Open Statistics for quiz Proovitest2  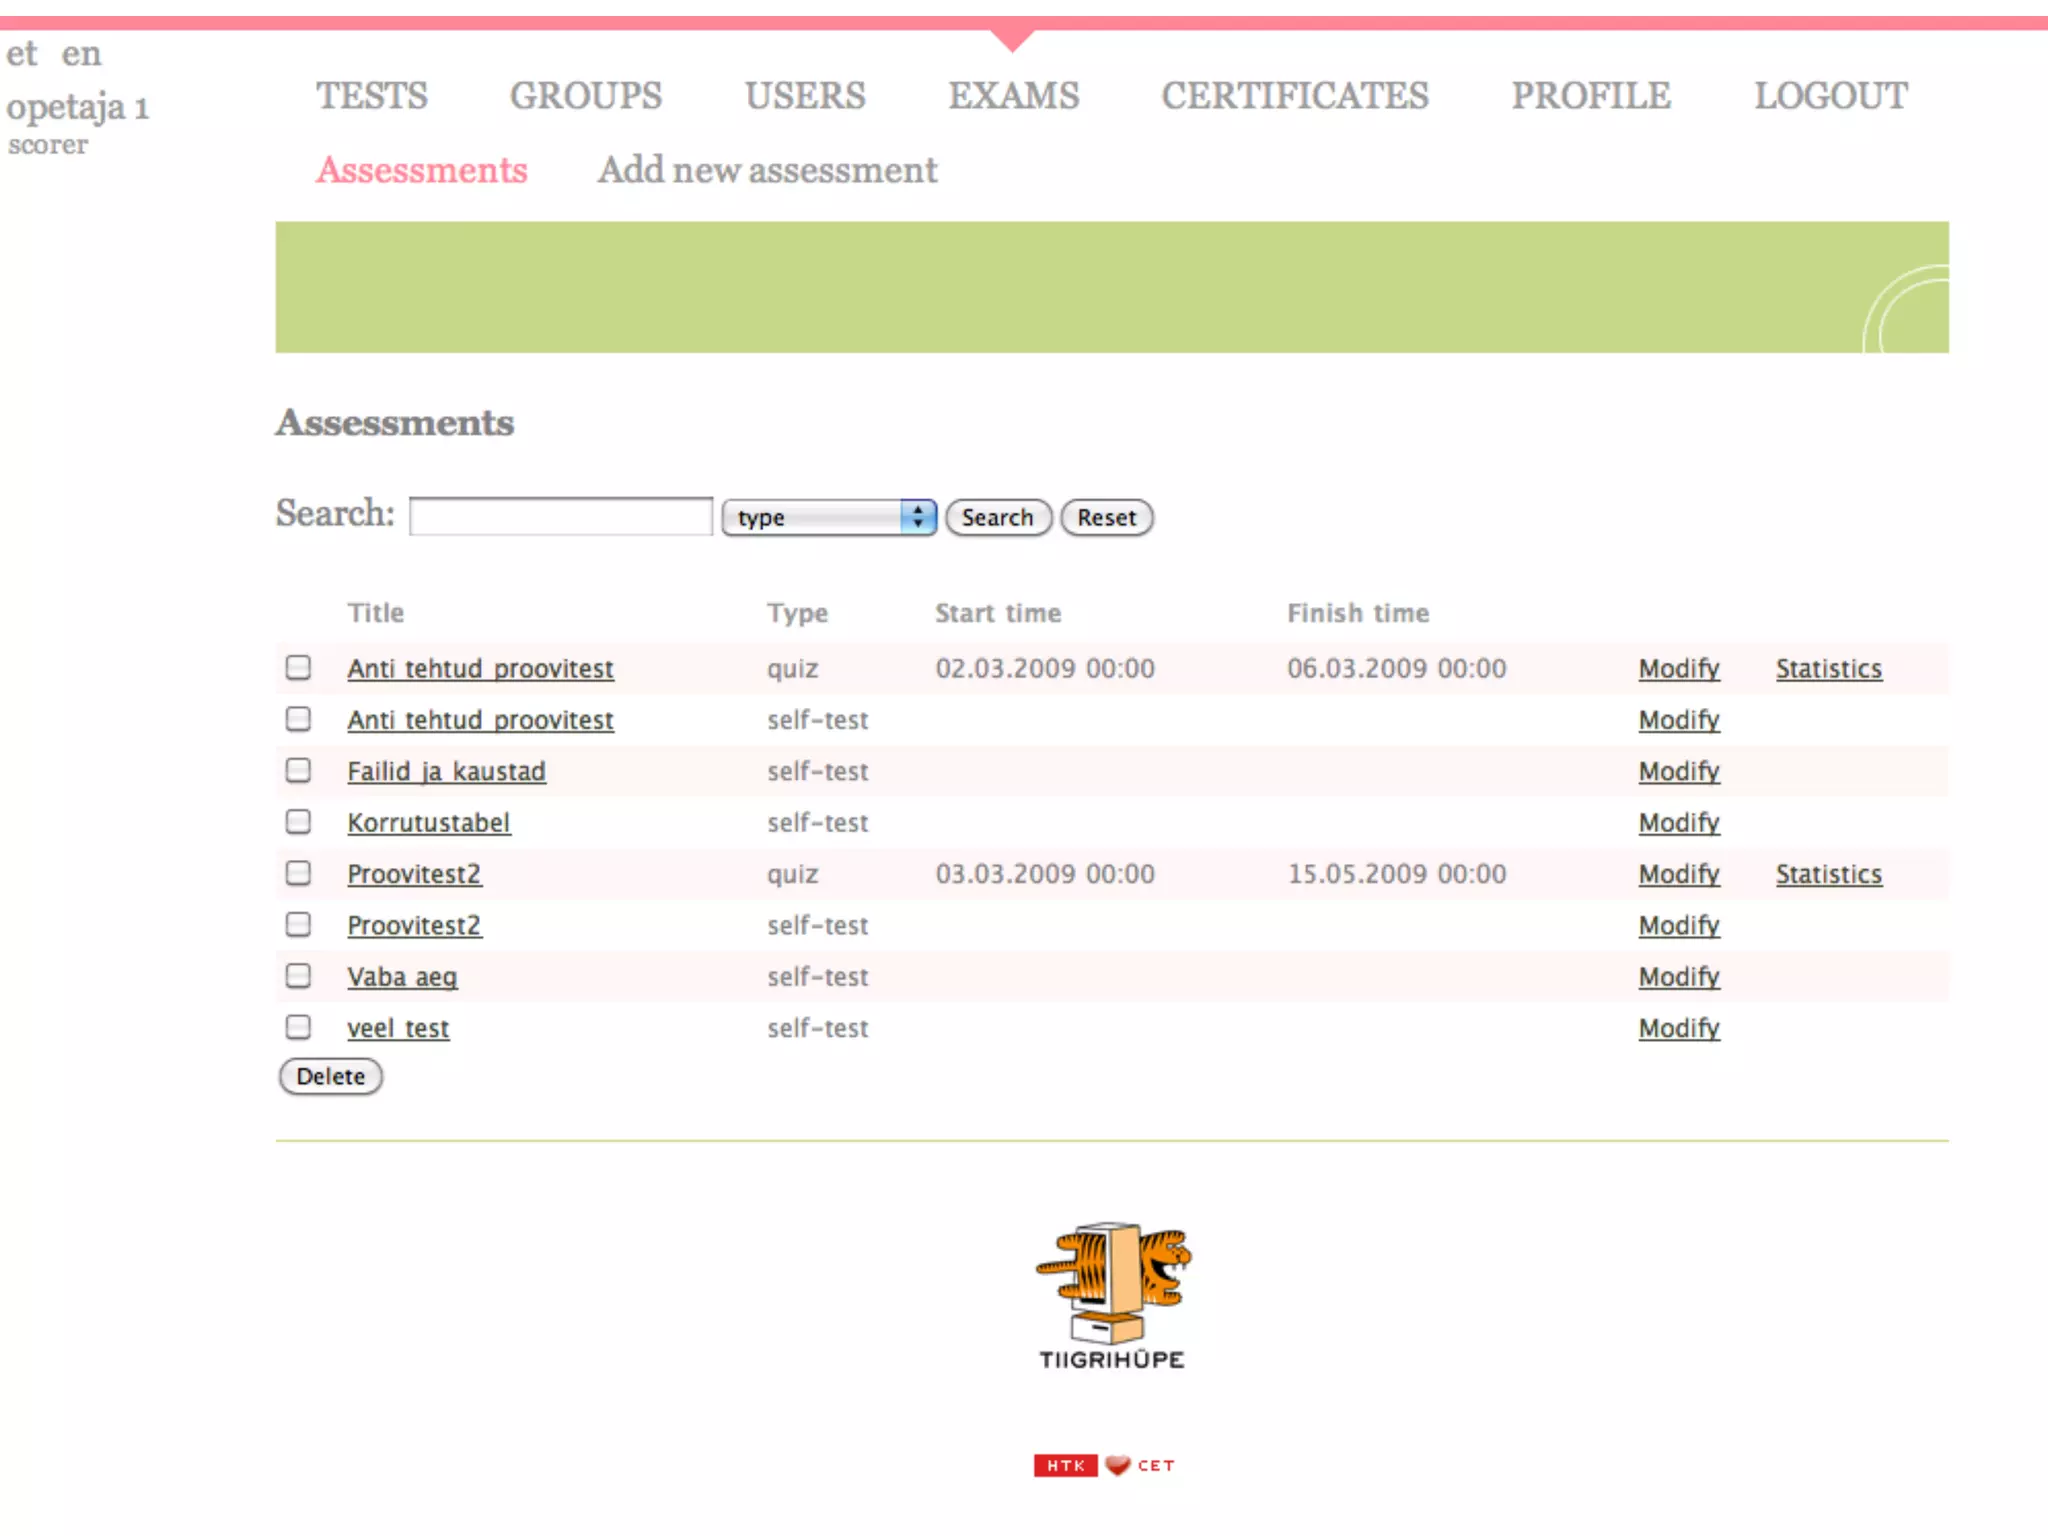point(1828,874)
